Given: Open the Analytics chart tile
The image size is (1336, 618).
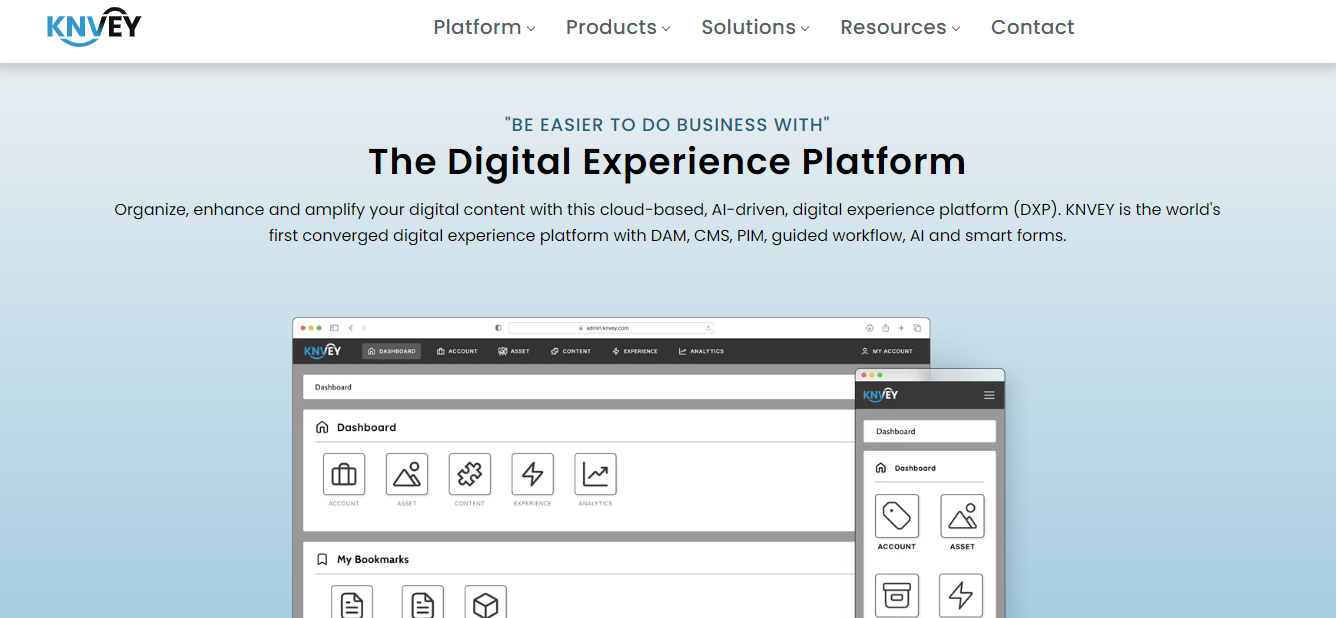Looking at the screenshot, I should click(x=596, y=474).
